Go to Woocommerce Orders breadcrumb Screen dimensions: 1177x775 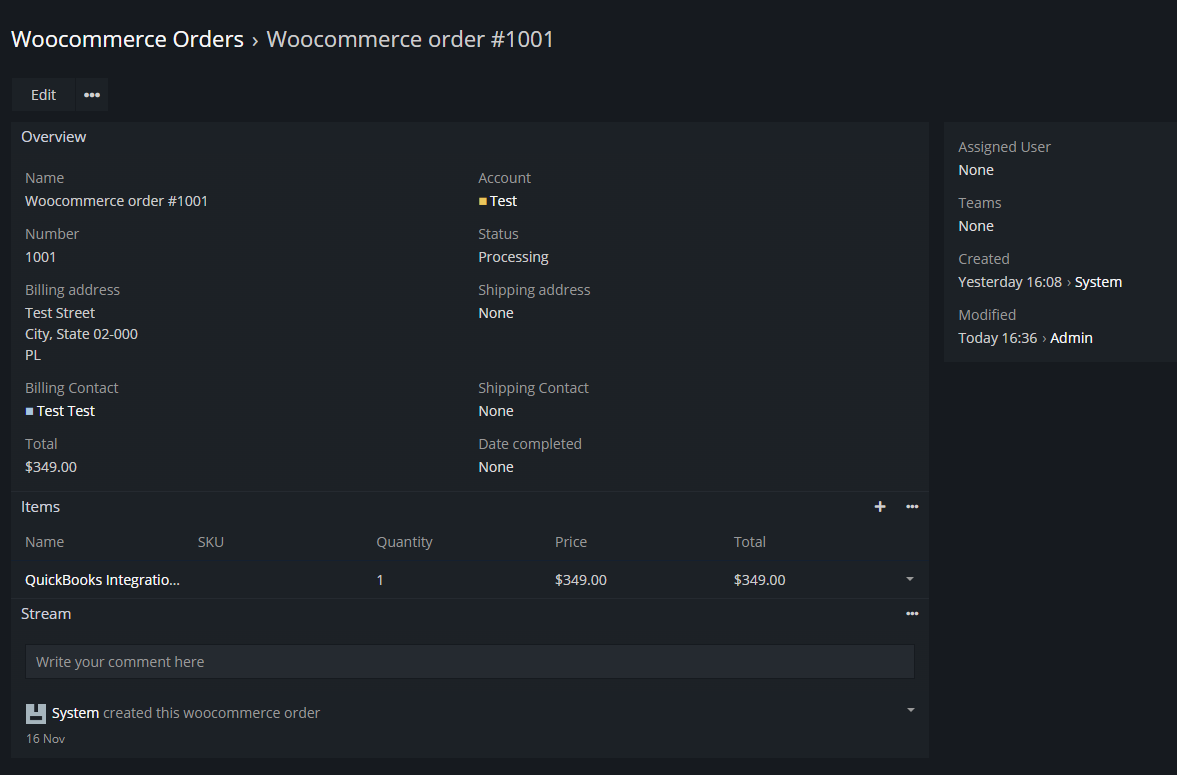click(128, 39)
